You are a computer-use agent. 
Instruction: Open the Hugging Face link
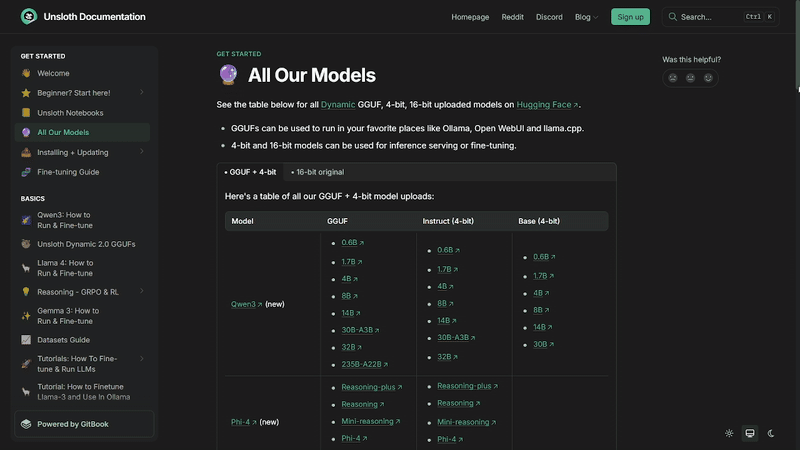(547, 105)
